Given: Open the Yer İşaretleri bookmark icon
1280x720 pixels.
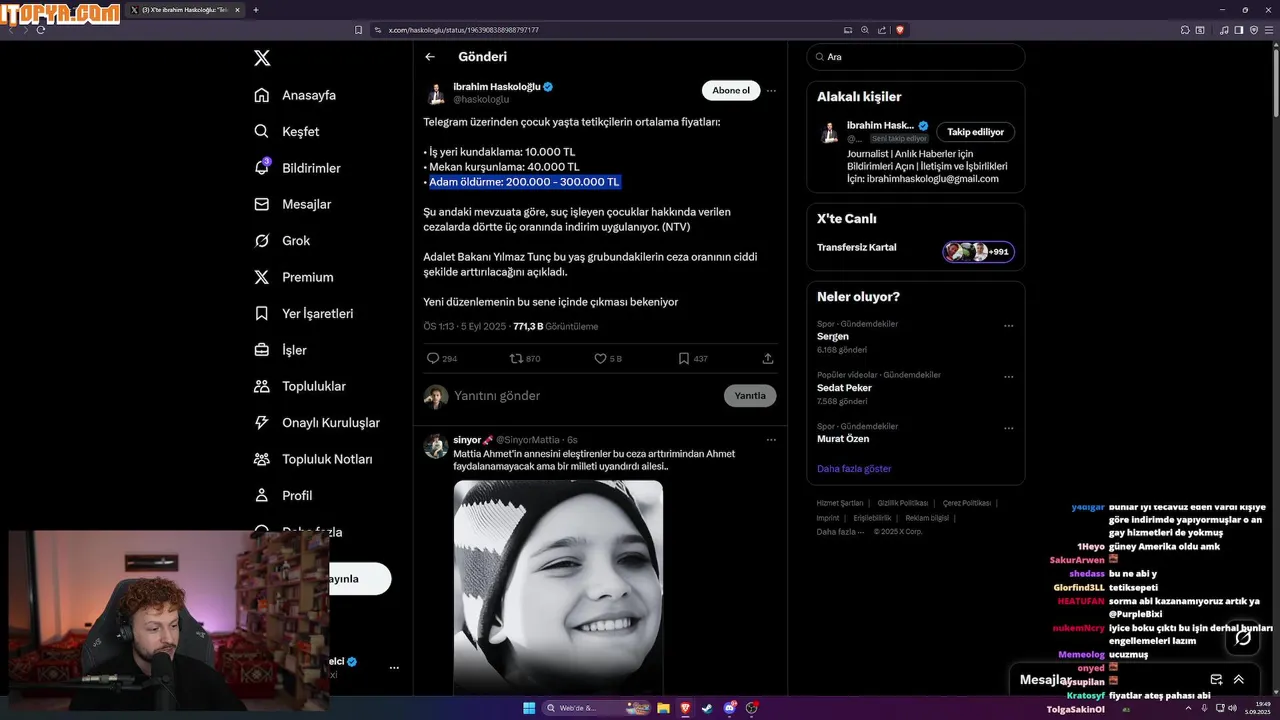Looking at the screenshot, I should pyautogui.click(x=261, y=313).
